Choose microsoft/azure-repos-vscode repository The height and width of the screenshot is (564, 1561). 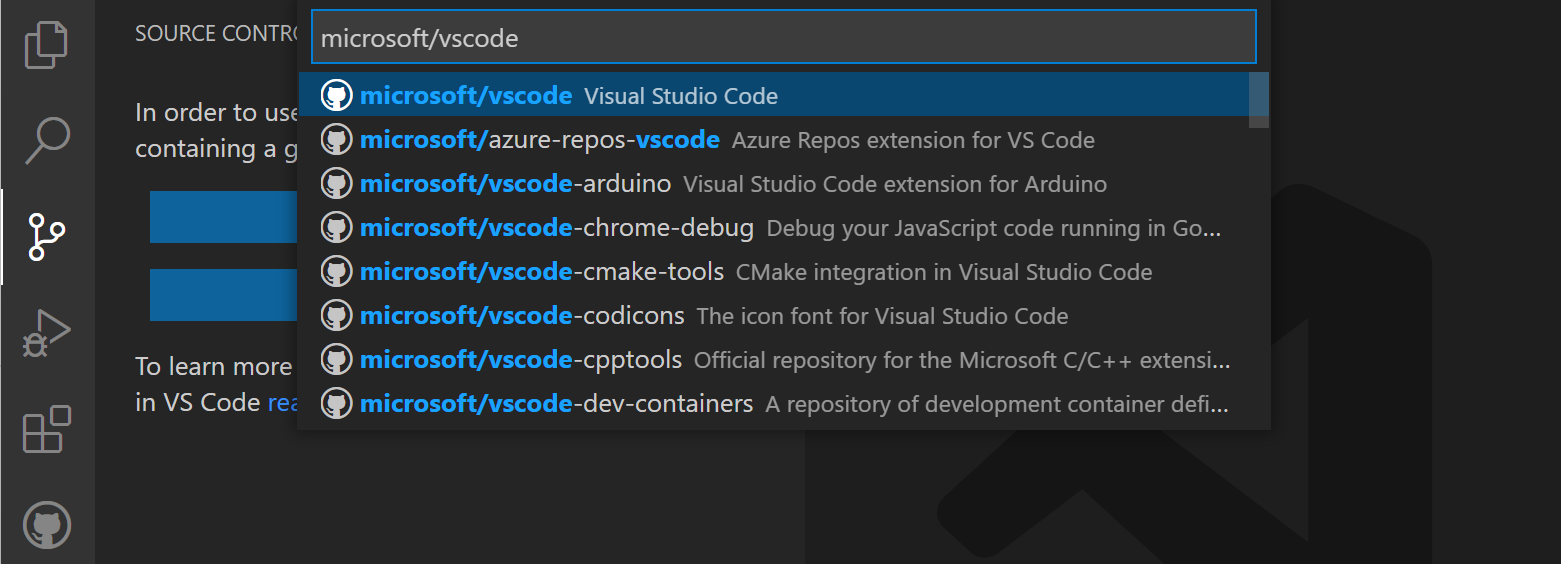tap(540, 140)
